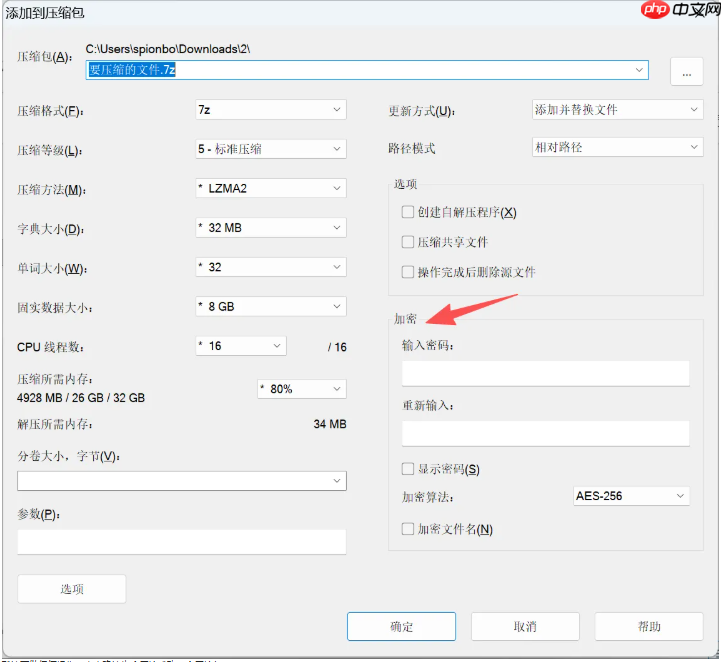Open the 更新方式 dropdown showing 添加并替换文件
Image resolution: width=722 pixels, height=662 pixels.
click(617, 110)
